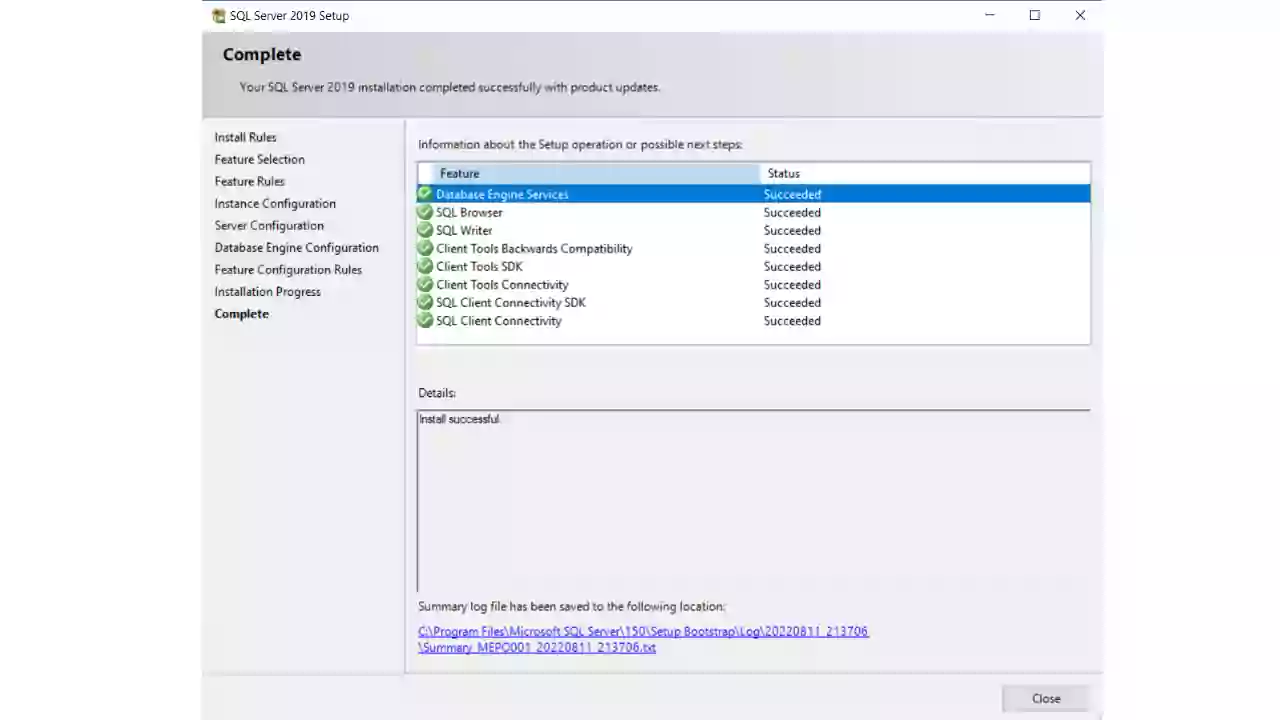Close the setup wizard with the Close button
The image size is (1280, 720).
click(1046, 698)
